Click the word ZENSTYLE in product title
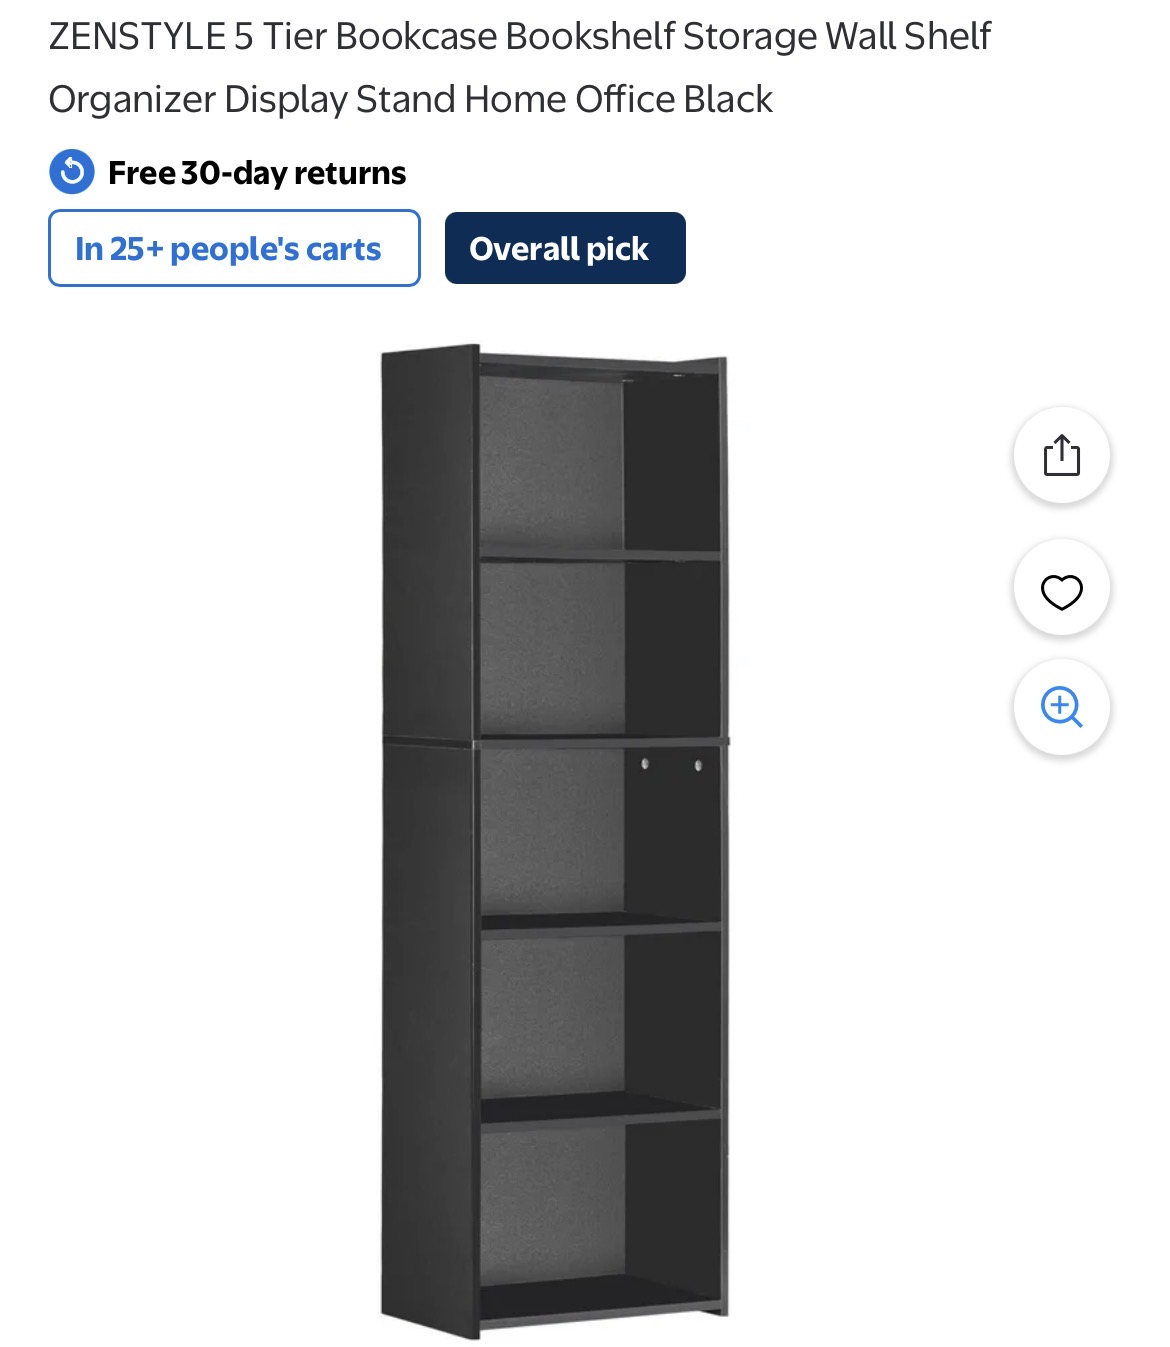This screenshot has height=1347, width=1170. [x=137, y=37]
